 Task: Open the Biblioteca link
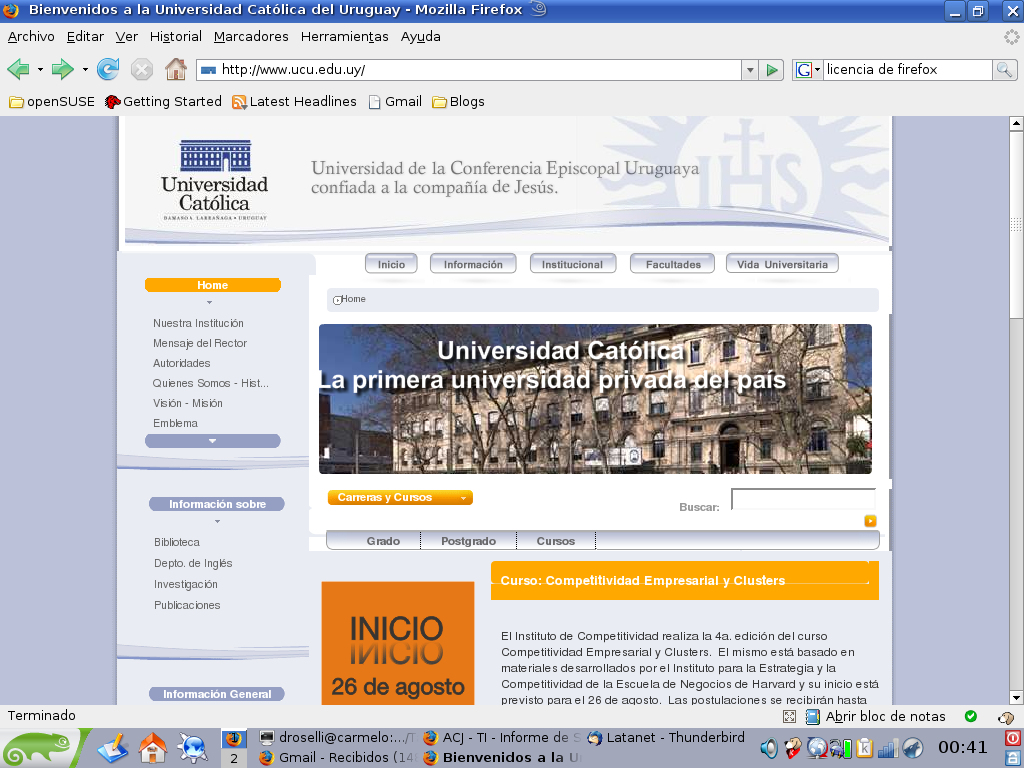click(x=177, y=542)
